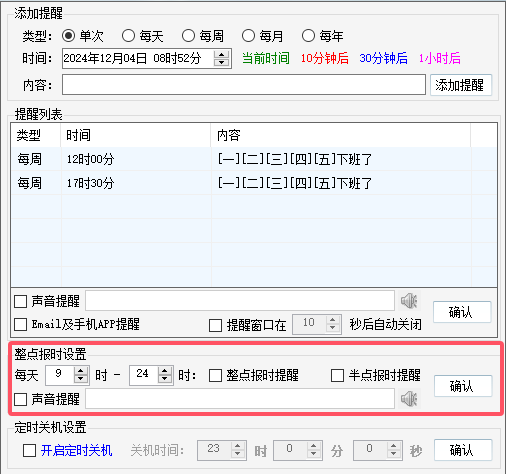Increase the chime end hour

pos(165,371)
